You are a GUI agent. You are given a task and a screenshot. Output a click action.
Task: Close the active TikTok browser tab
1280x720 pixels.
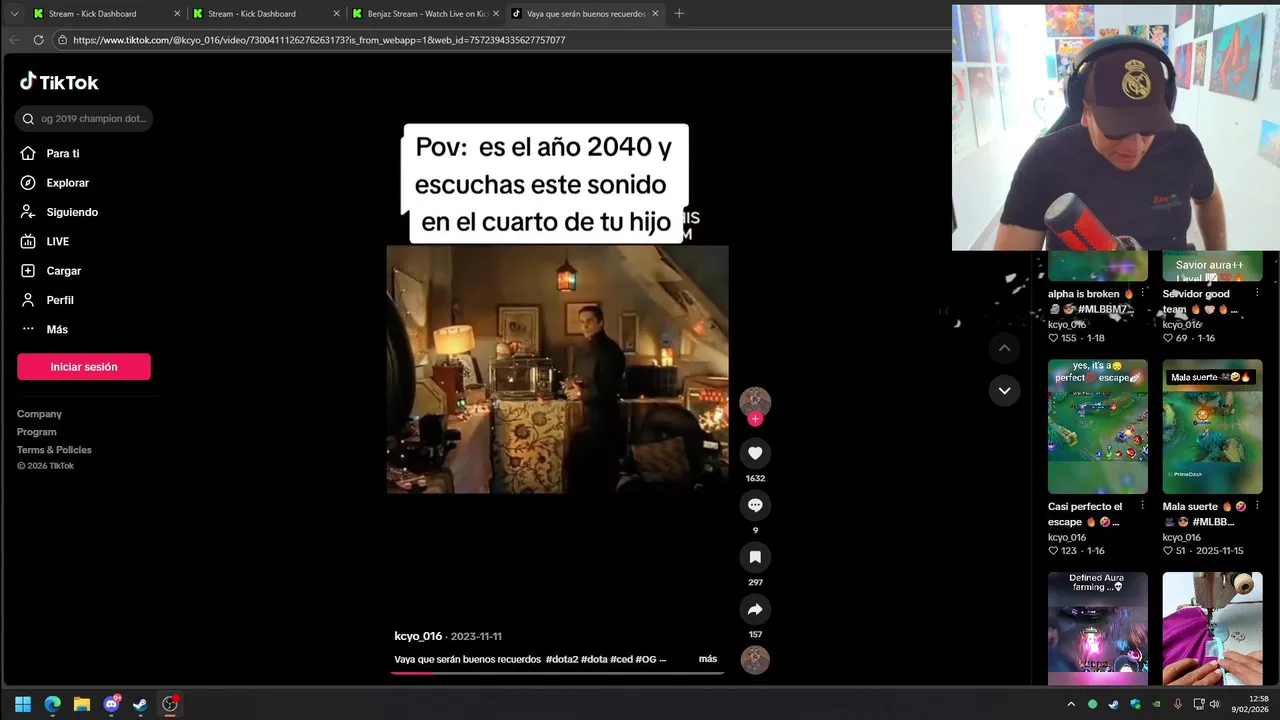pyautogui.click(x=655, y=14)
